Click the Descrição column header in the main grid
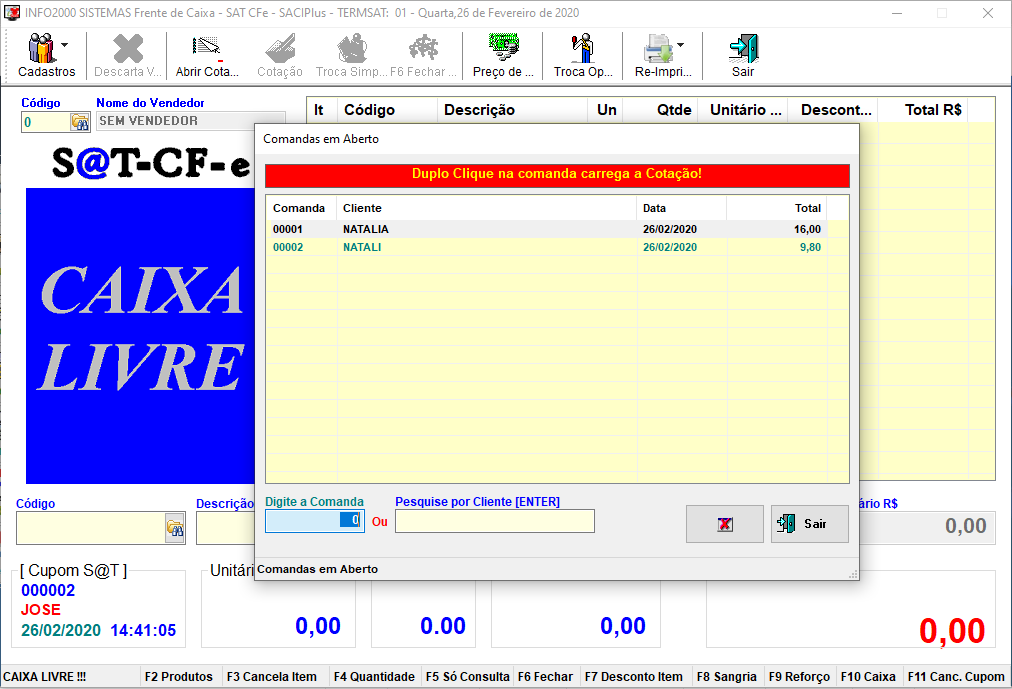The image size is (1012, 689). point(512,110)
